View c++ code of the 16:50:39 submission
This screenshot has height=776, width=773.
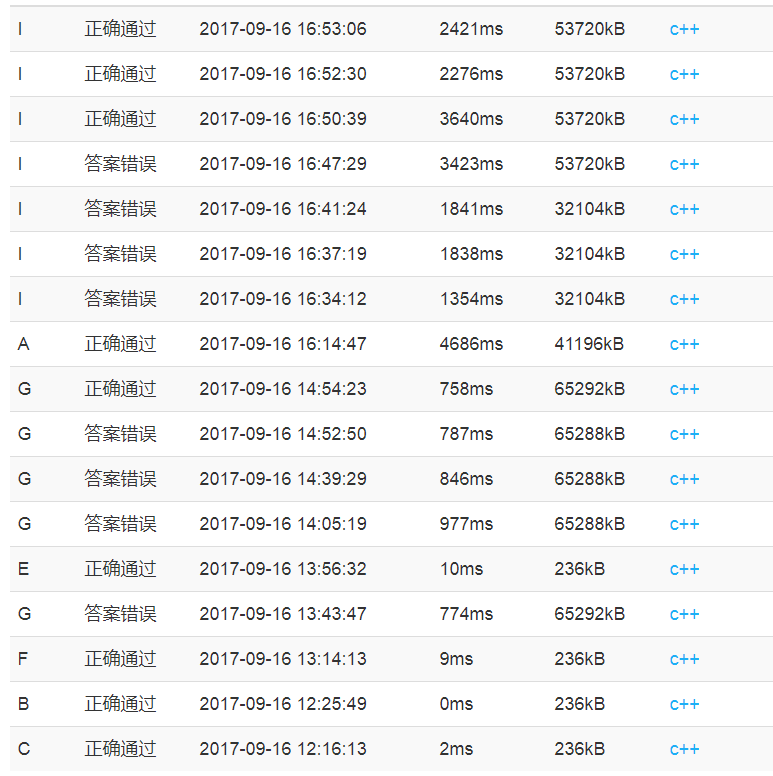(x=684, y=119)
